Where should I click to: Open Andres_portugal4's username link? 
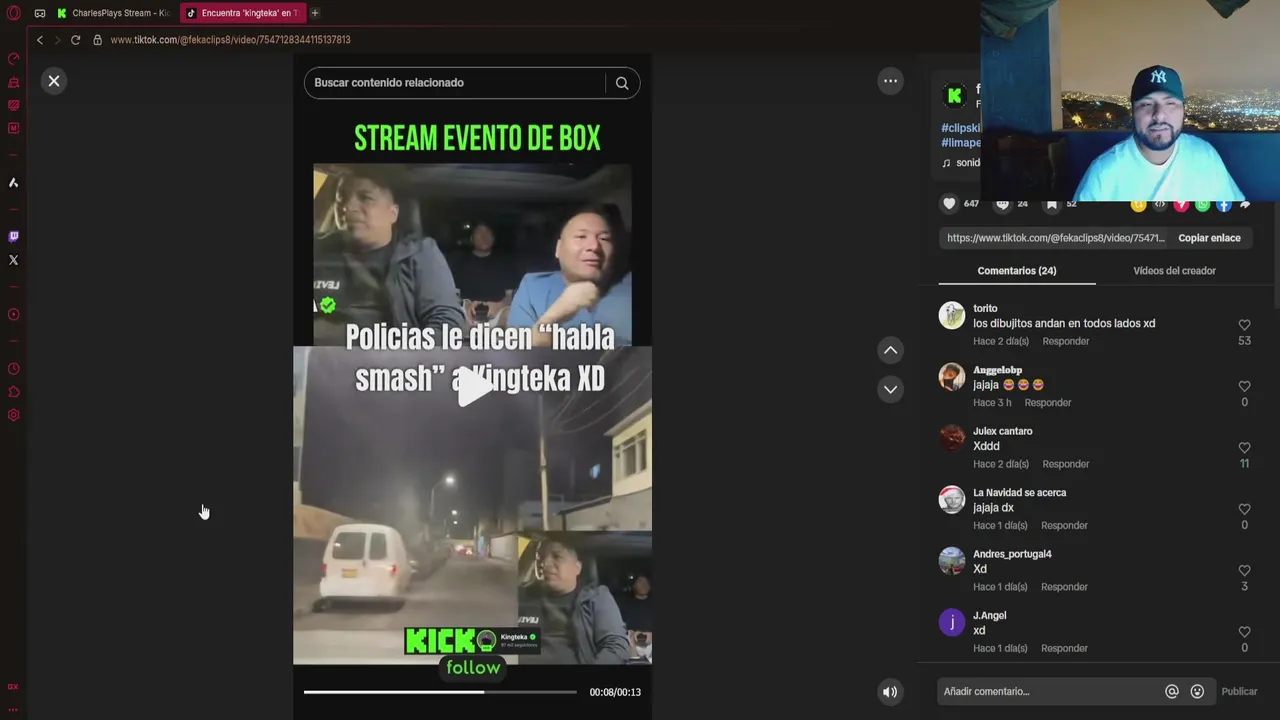tap(1012, 554)
